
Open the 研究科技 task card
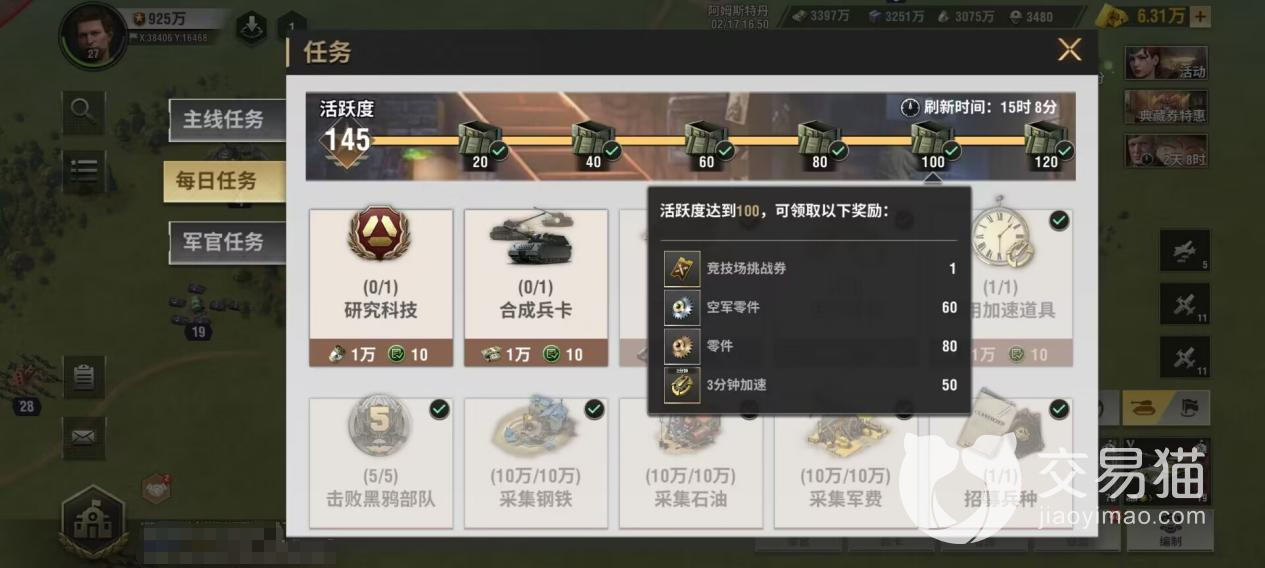pyautogui.click(x=381, y=287)
